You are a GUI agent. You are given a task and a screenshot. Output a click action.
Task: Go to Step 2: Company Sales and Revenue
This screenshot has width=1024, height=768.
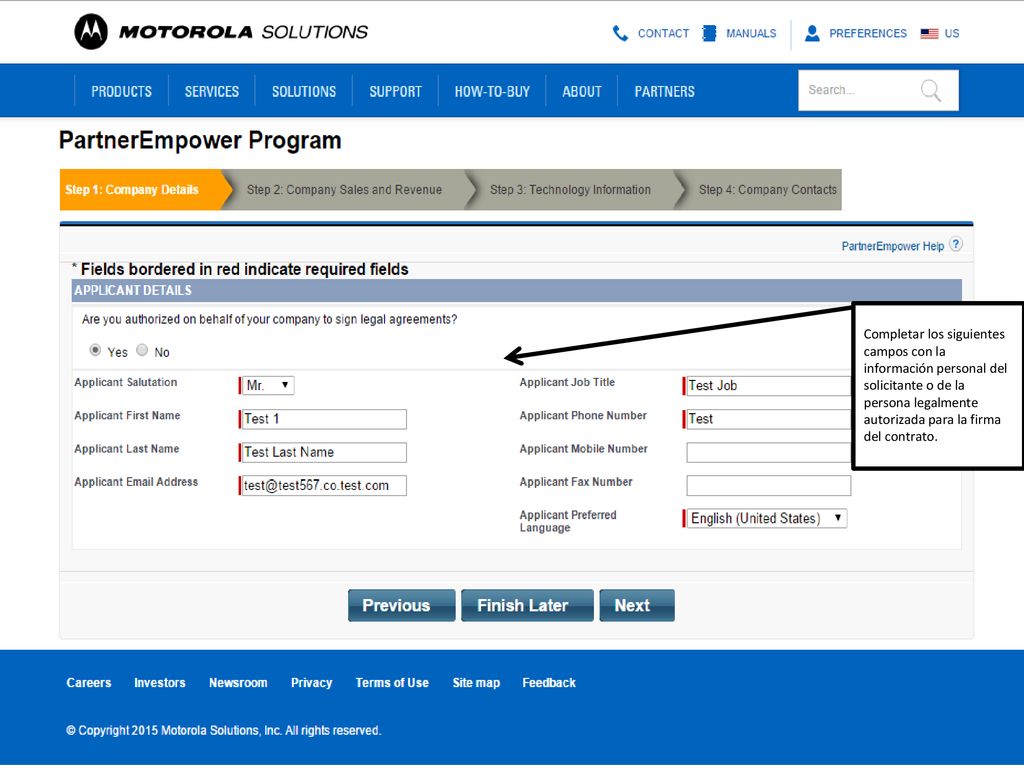(x=344, y=189)
